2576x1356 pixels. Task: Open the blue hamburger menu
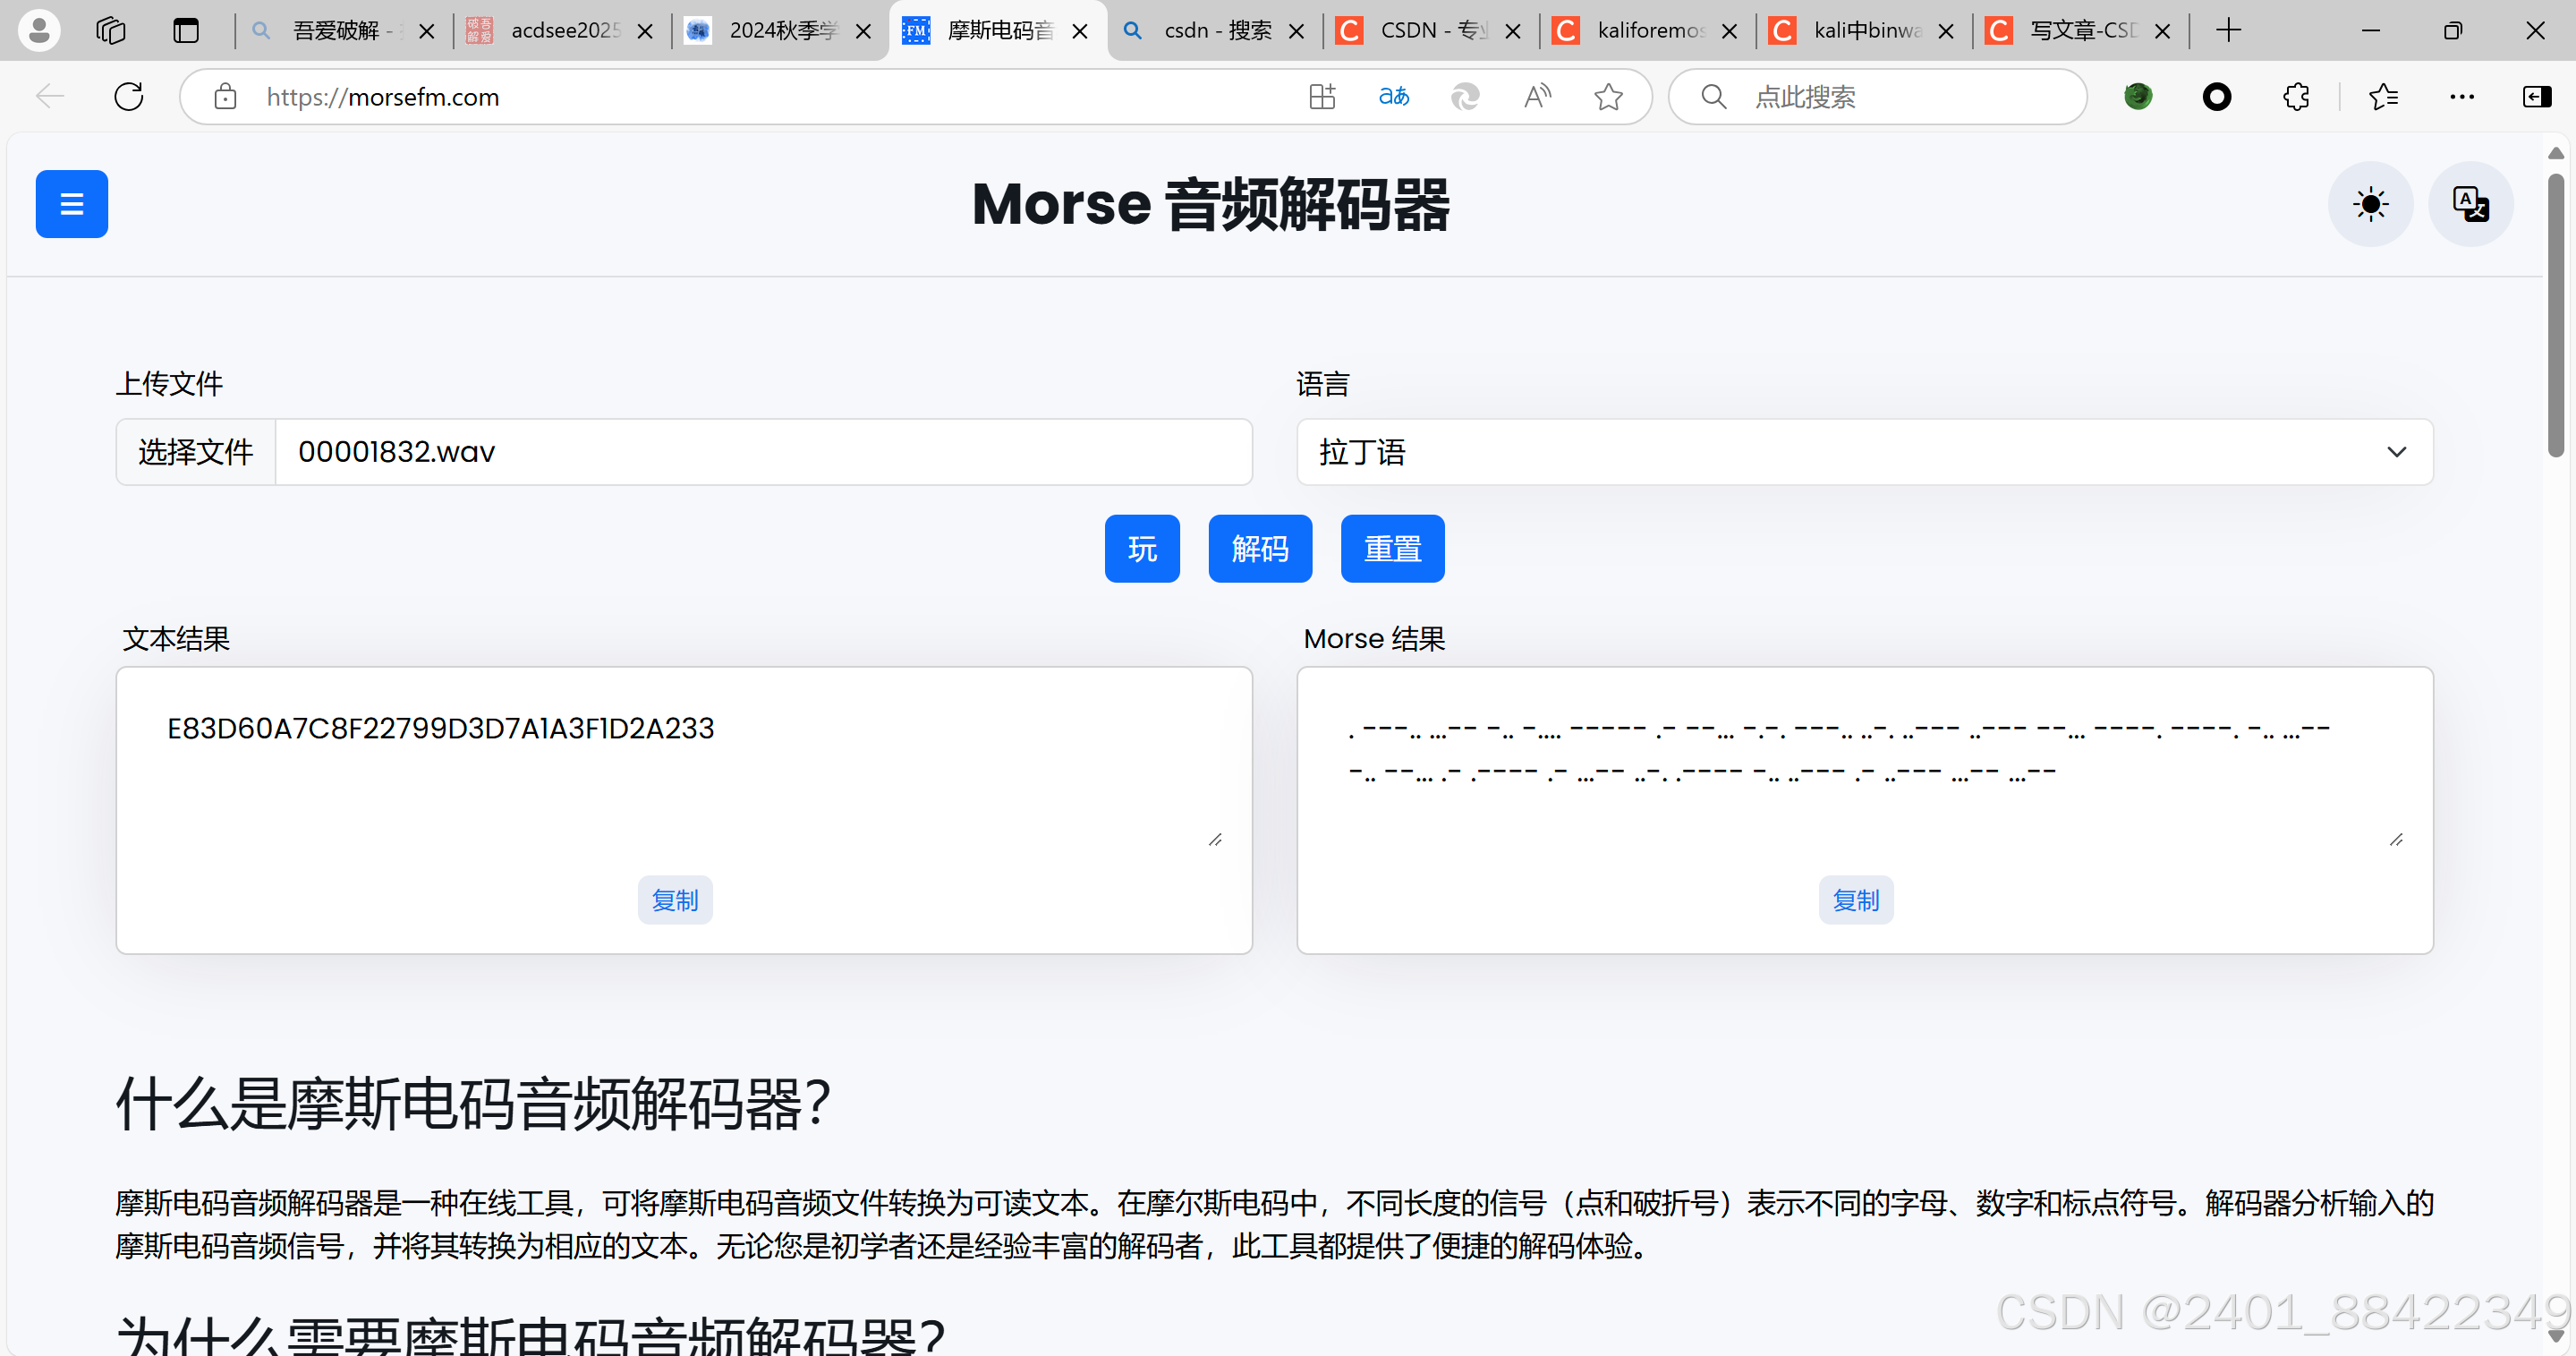pyautogui.click(x=71, y=204)
